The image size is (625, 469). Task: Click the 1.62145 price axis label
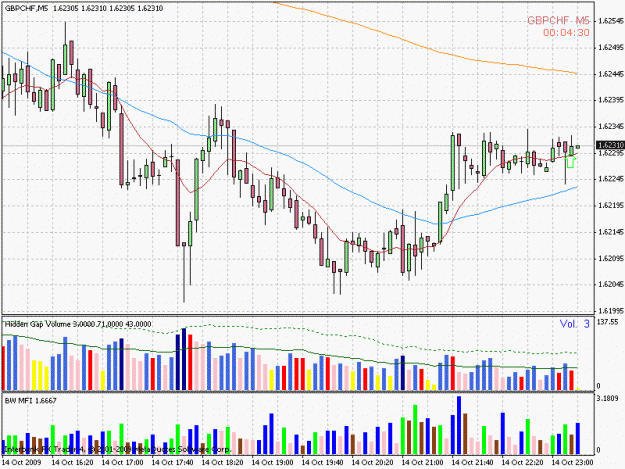[611, 232]
